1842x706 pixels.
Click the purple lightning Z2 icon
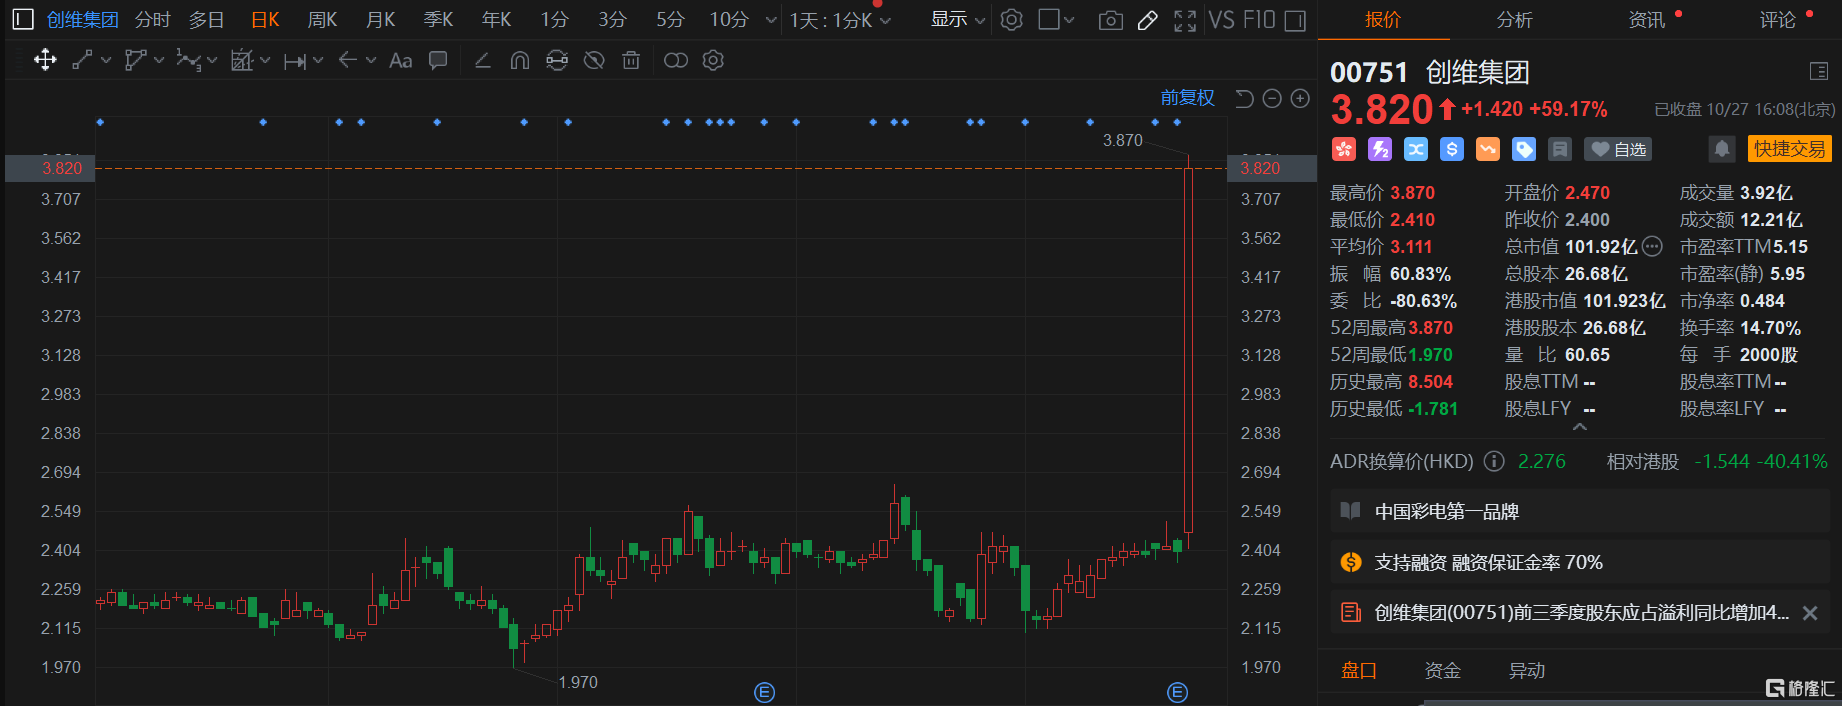click(x=1380, y=149)
